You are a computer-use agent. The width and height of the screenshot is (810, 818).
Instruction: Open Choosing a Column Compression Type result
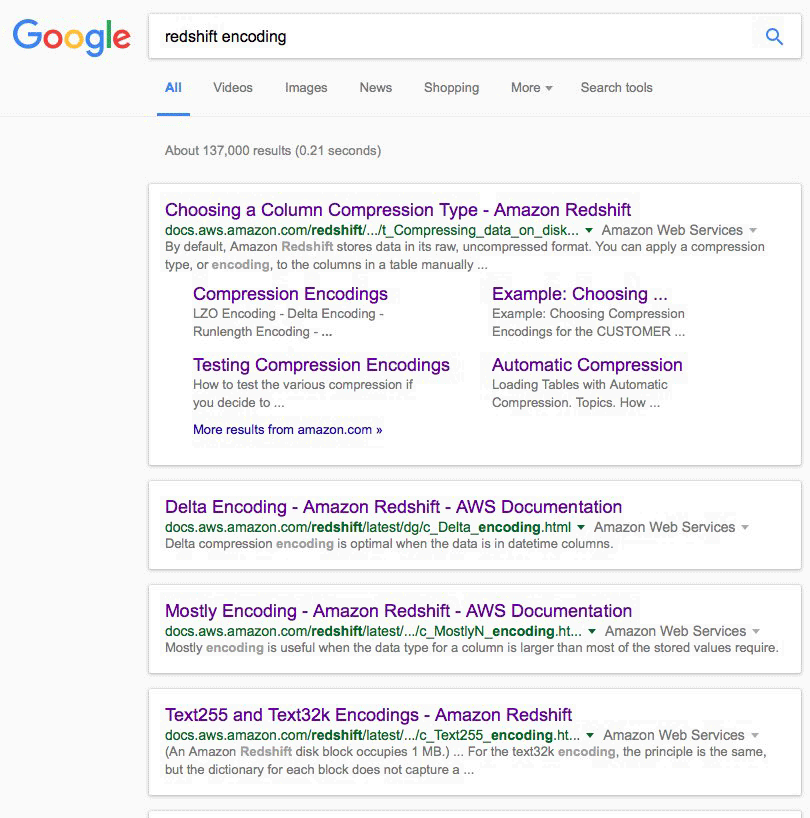(x=398, y=210)
